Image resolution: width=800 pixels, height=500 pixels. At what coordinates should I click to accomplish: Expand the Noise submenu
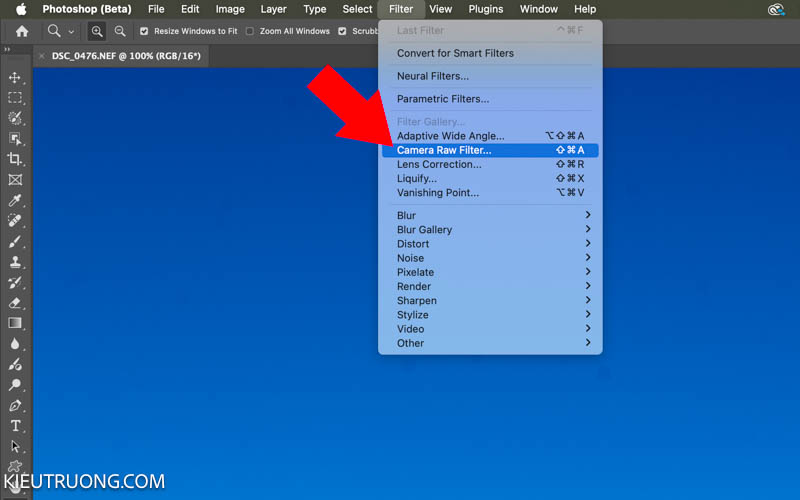point(490,258)
